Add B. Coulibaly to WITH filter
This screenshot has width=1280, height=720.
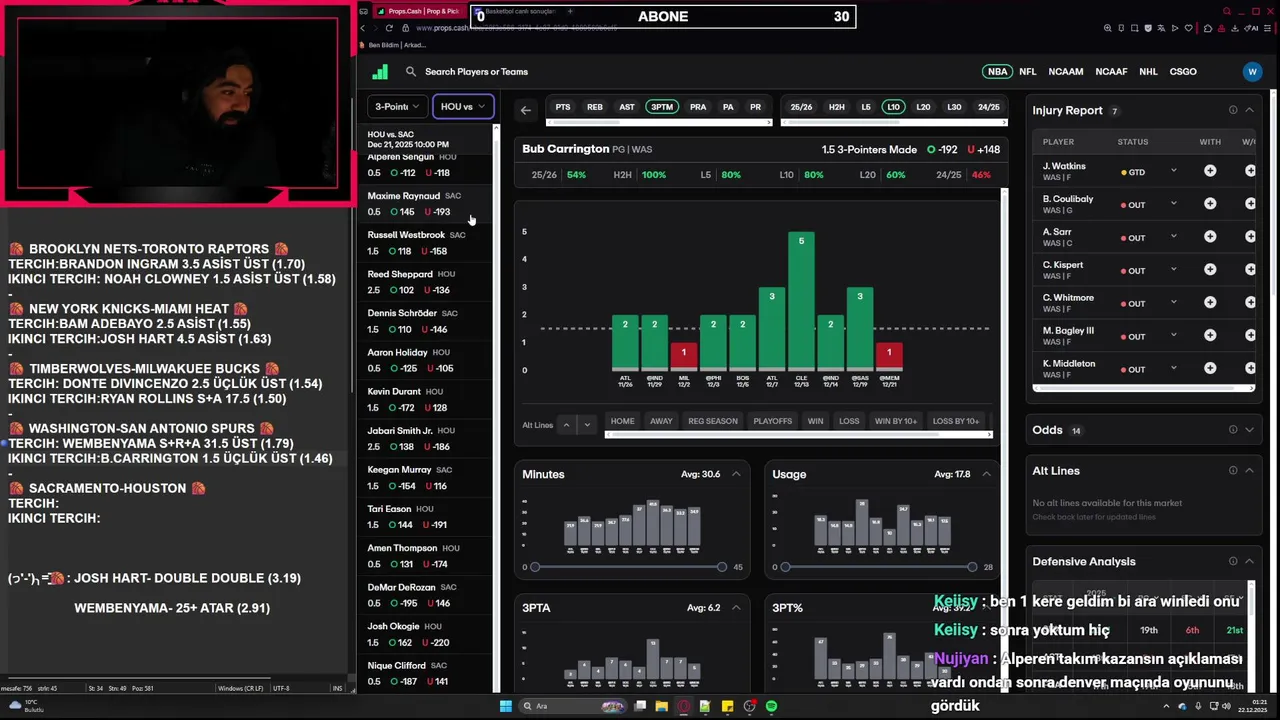point(1210,204)
